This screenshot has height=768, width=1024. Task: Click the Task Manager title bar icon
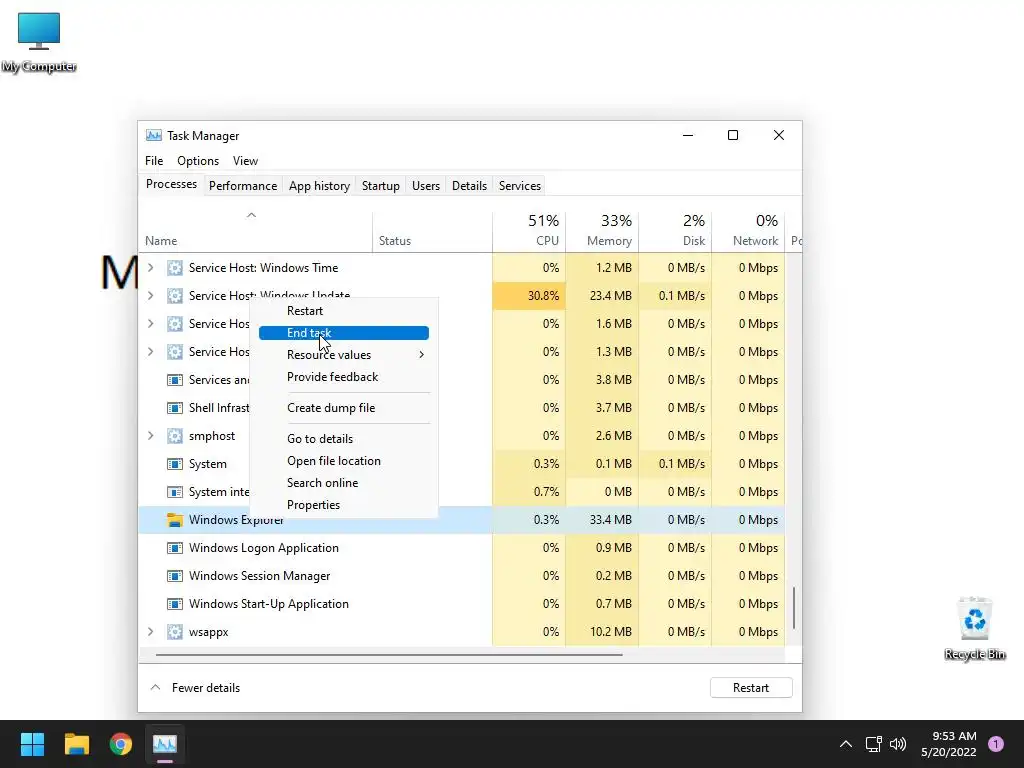[x=153, y=135]
